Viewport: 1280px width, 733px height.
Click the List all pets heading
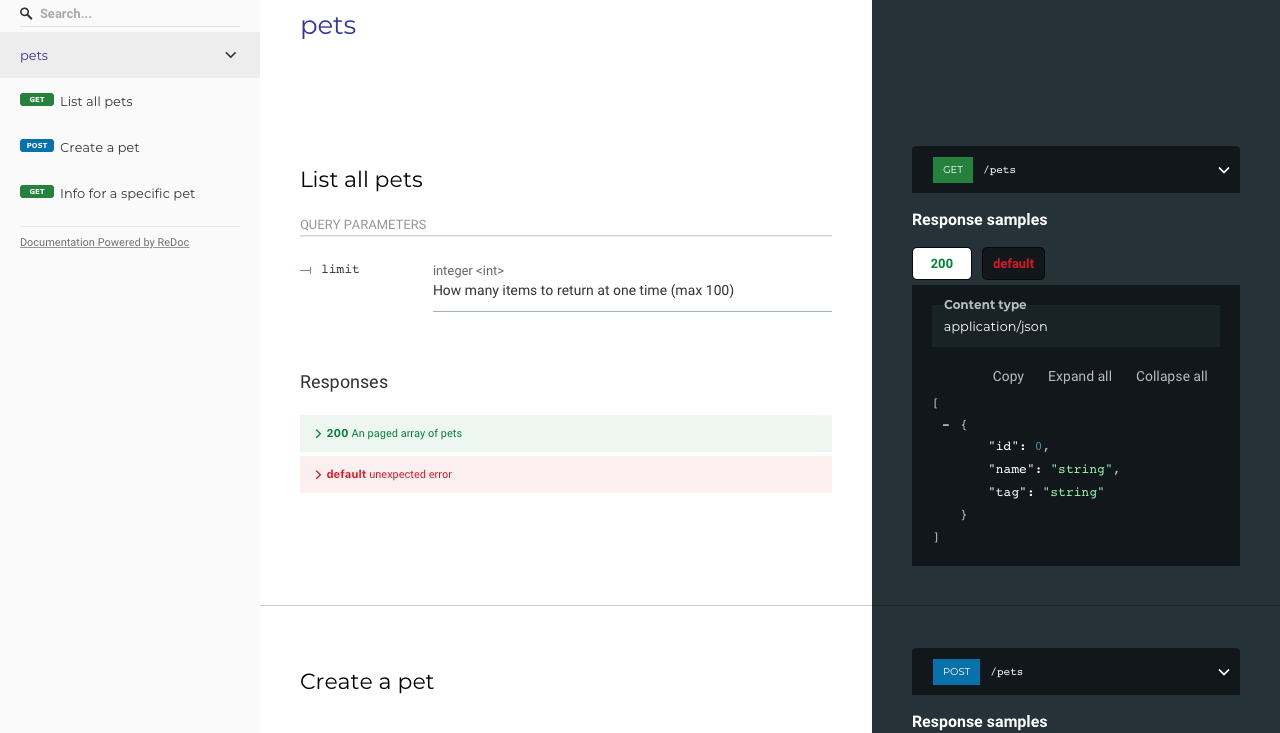click(x=361, y=179)
